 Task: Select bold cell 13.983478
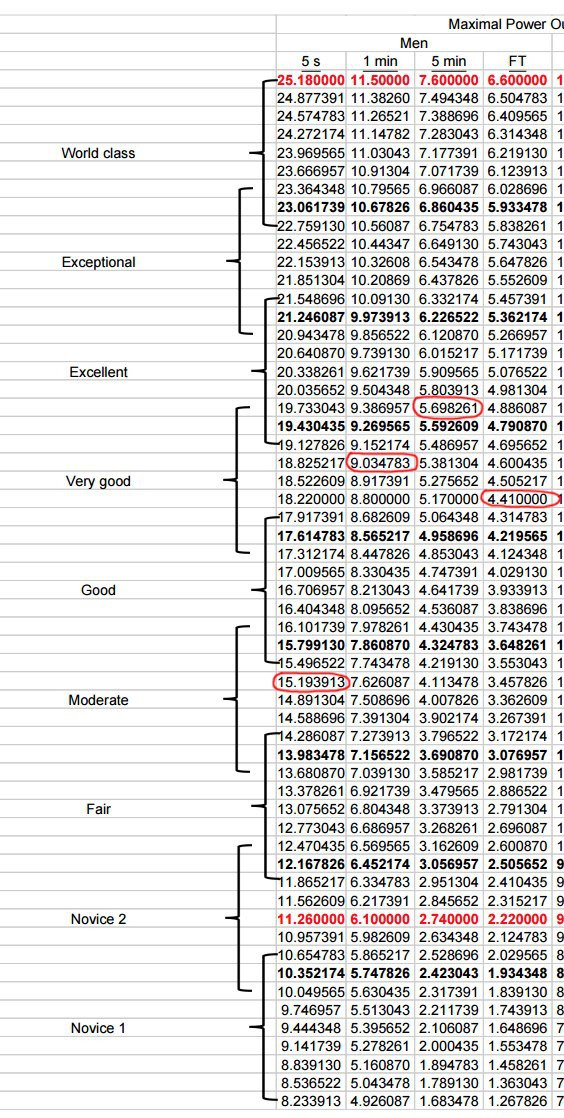(311, 754)
